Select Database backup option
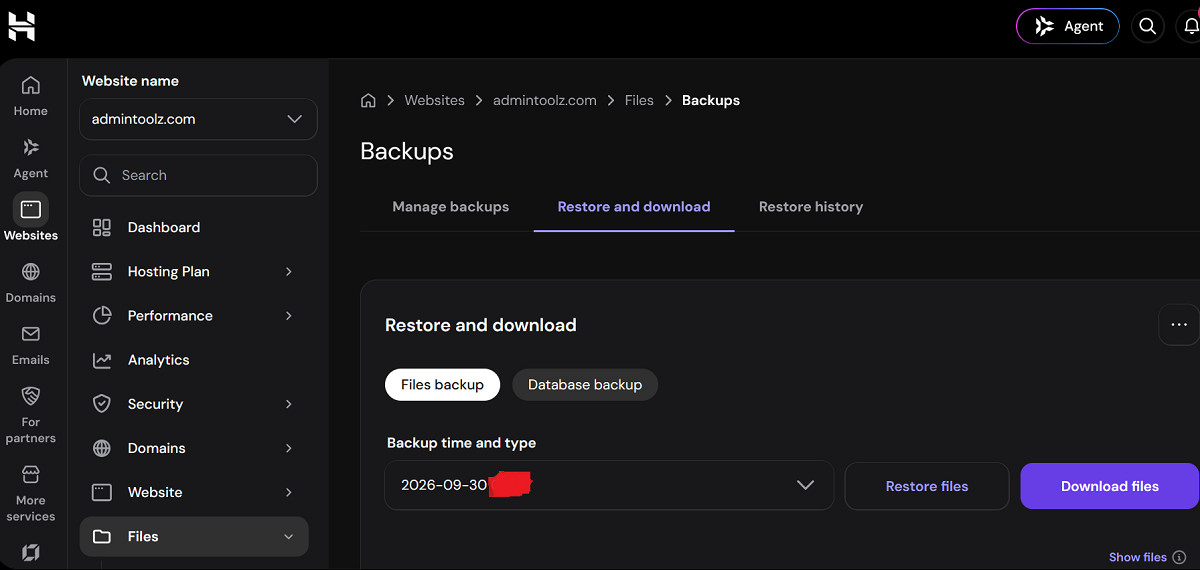 585,384
